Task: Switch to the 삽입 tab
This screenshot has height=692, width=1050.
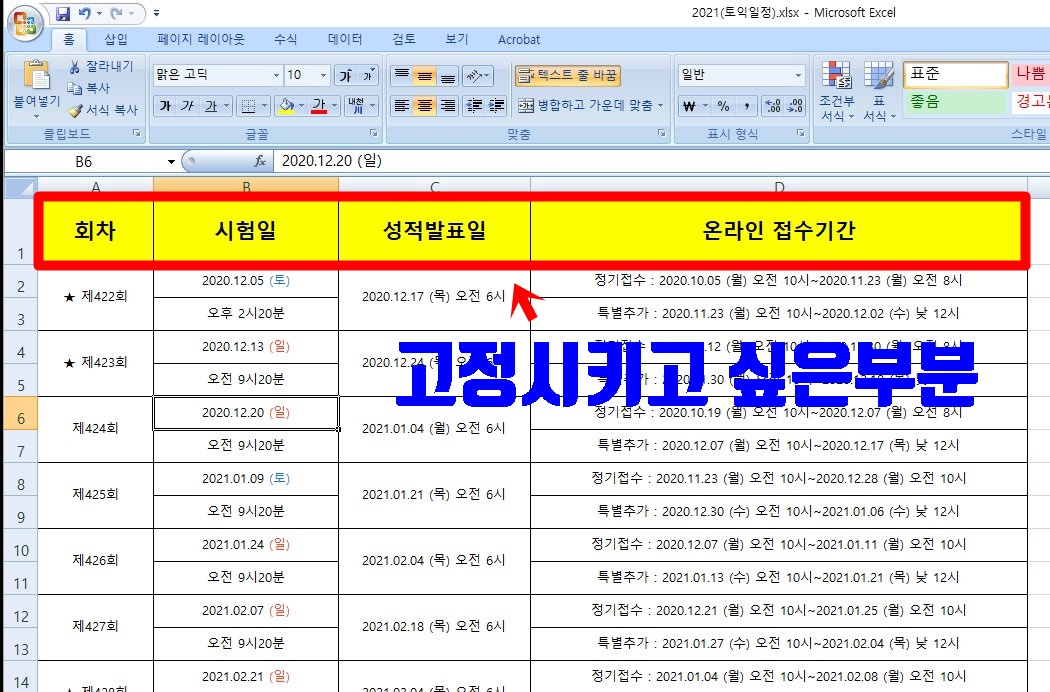Action: (116, 40)
